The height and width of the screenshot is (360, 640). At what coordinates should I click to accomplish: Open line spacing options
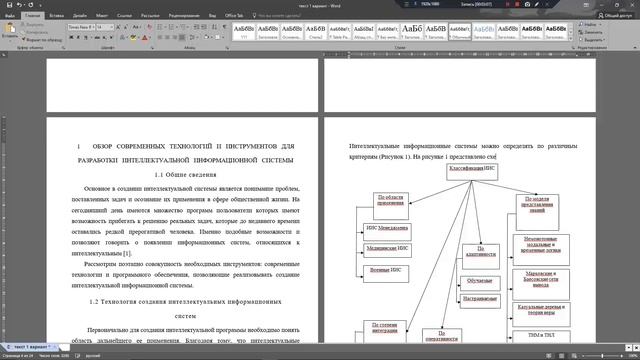pos(193,38)
